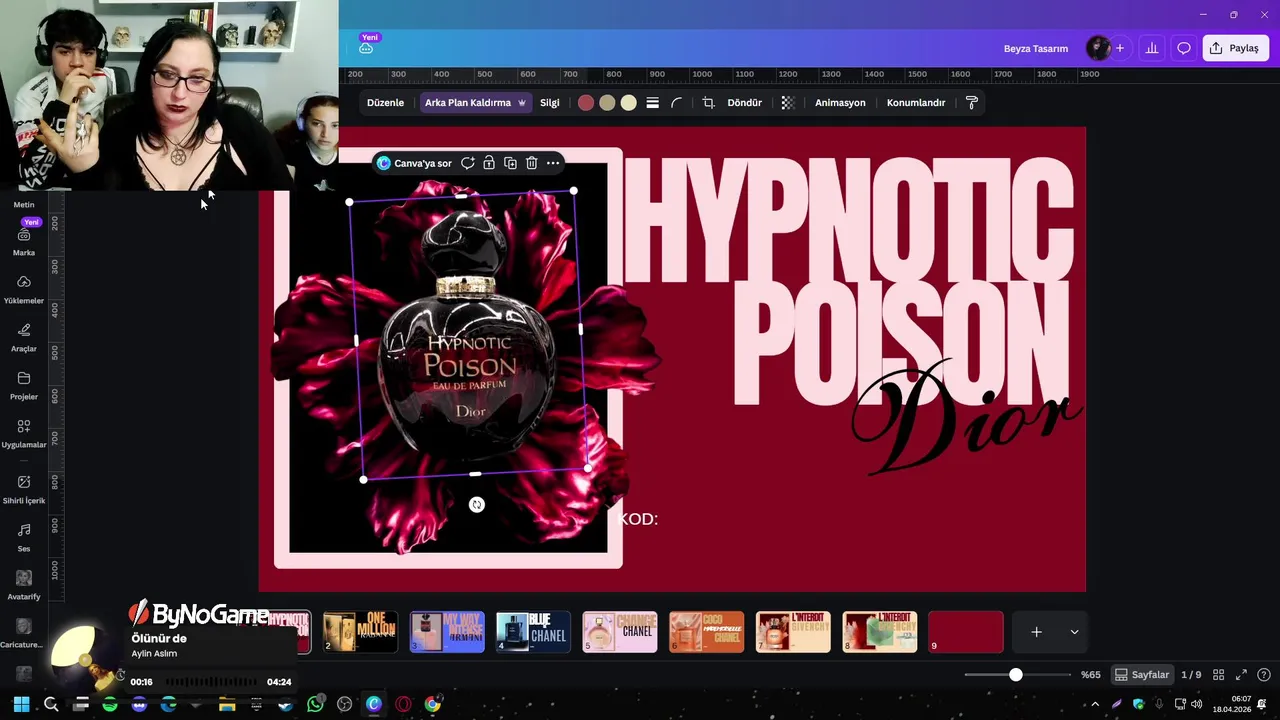The width and height of the screenshot is (1280, 720).
Task: Click the border style lines icon
Action: 652,103
